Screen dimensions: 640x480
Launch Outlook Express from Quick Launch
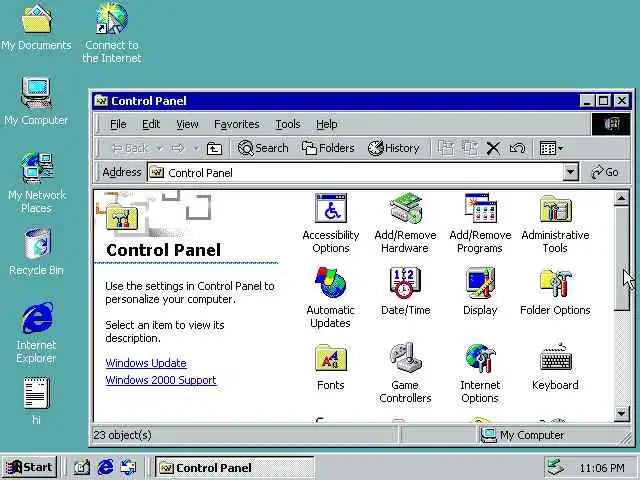[129, 467]
